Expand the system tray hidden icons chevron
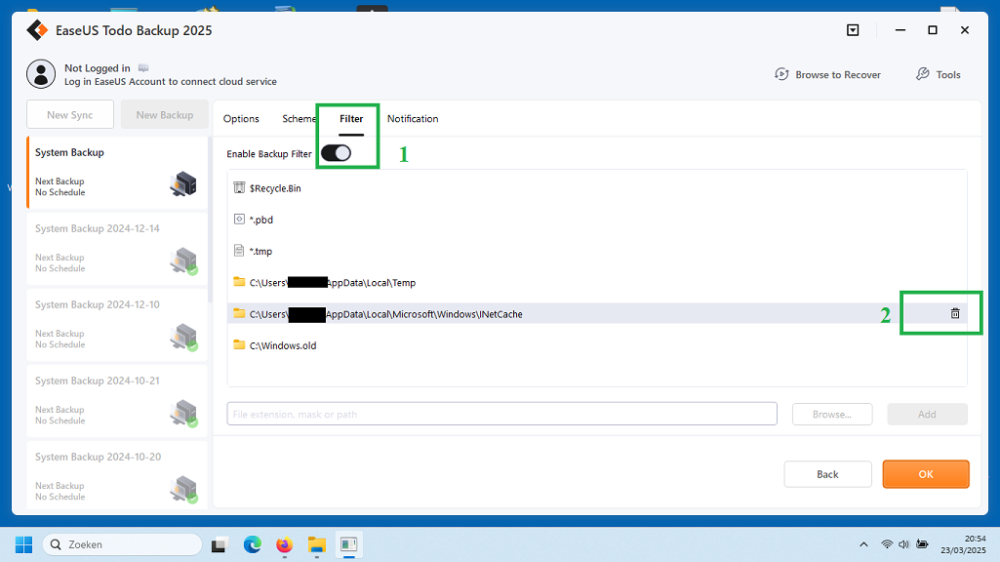The height and width of the screenshot is (562, 1000). coord(863,545)
